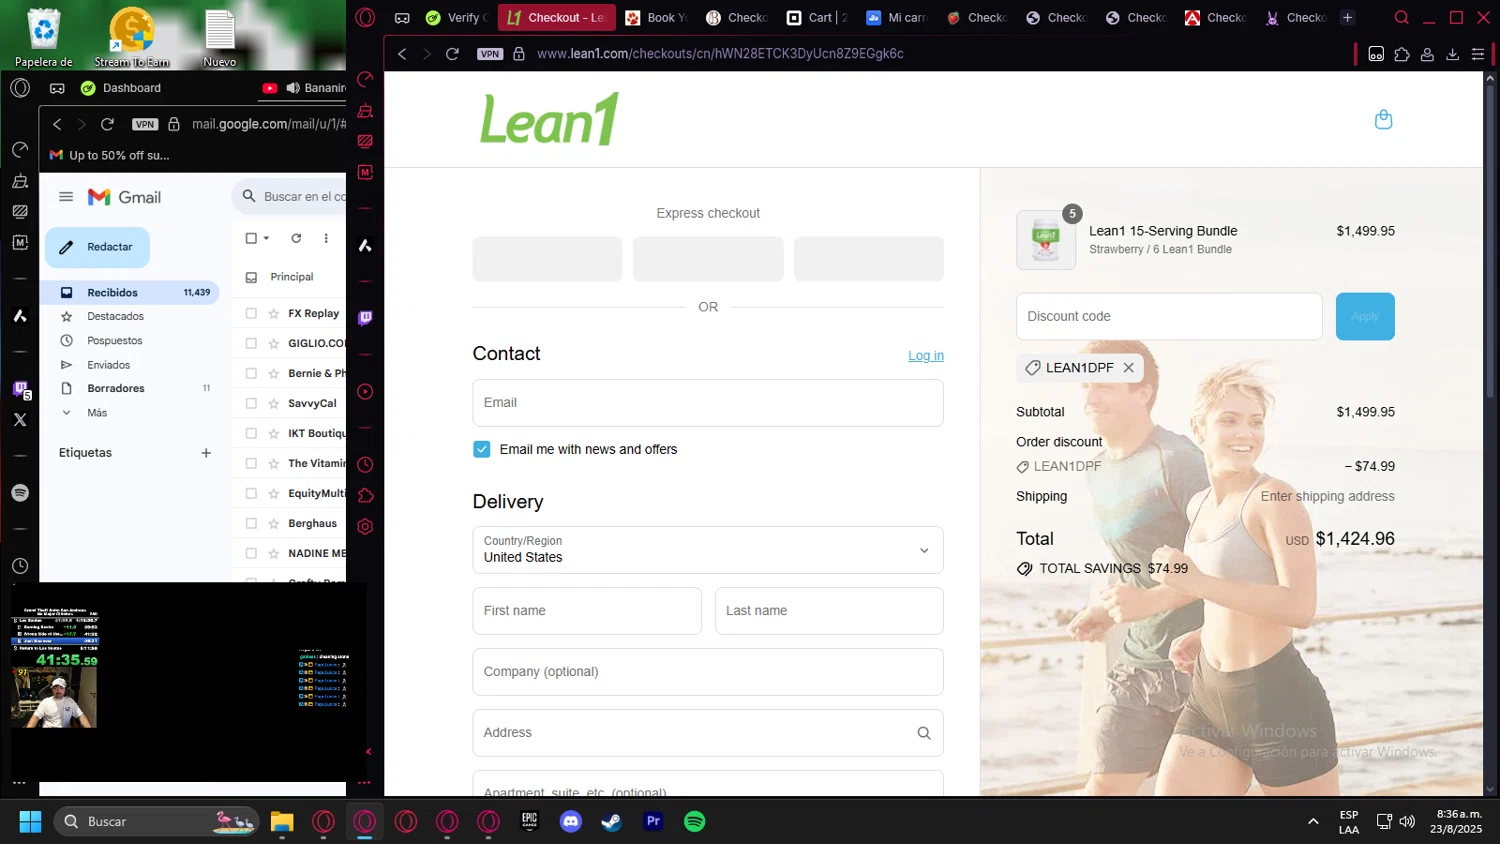Click the Email input field
This screenshot has width=1500, height=844.
[708, 403]
